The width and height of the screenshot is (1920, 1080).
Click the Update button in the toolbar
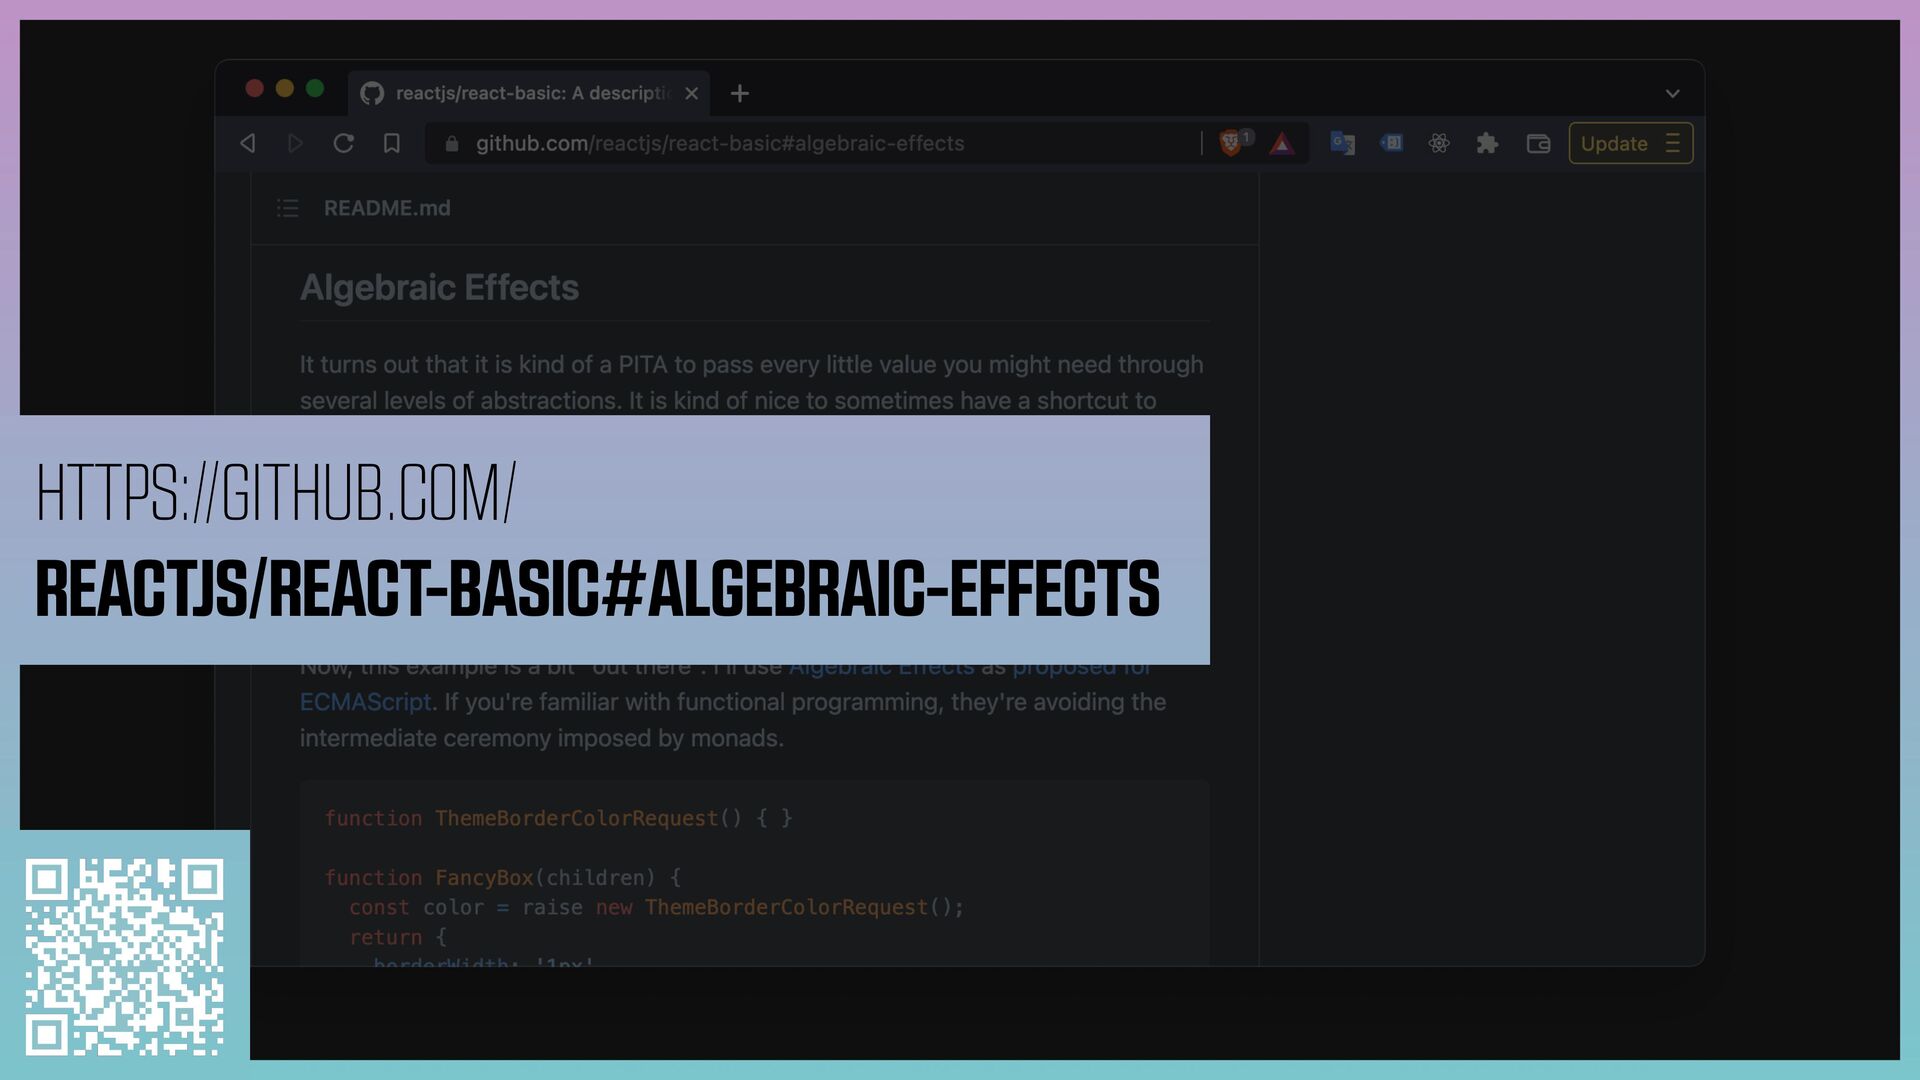pos(1630,143)
